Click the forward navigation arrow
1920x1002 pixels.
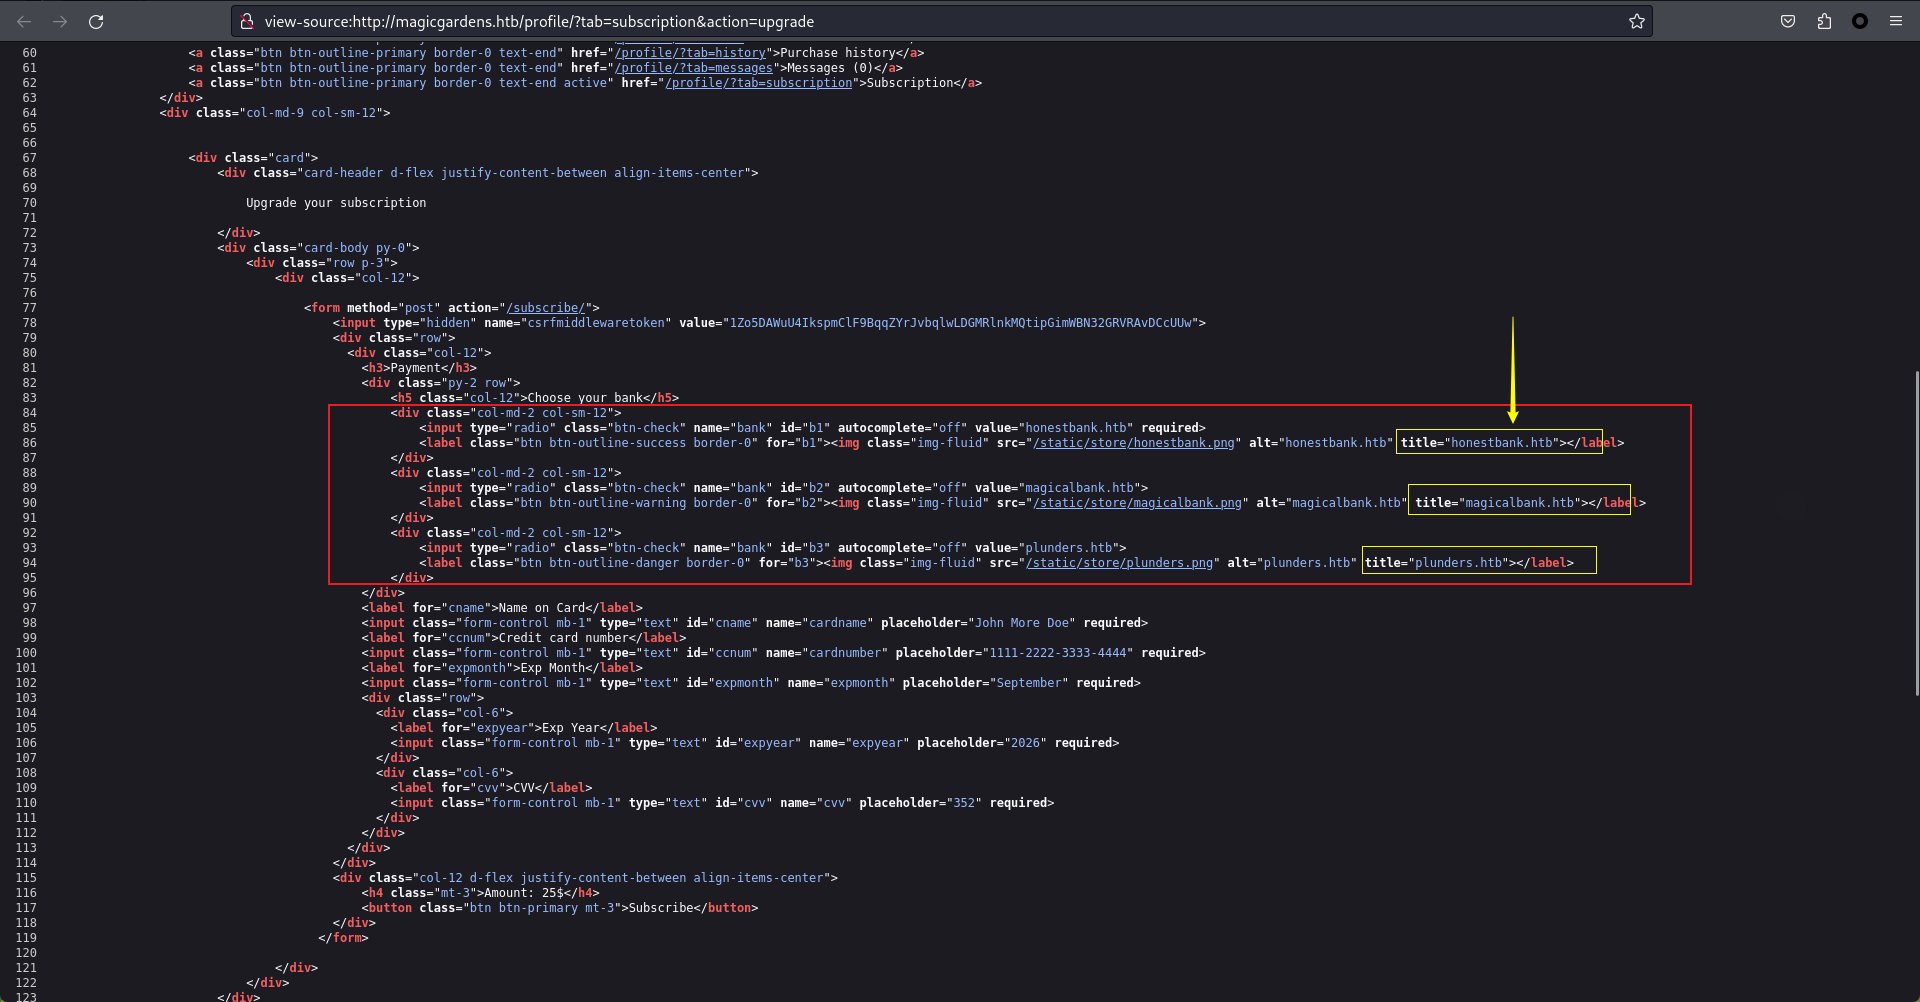[x=60, y=21]
